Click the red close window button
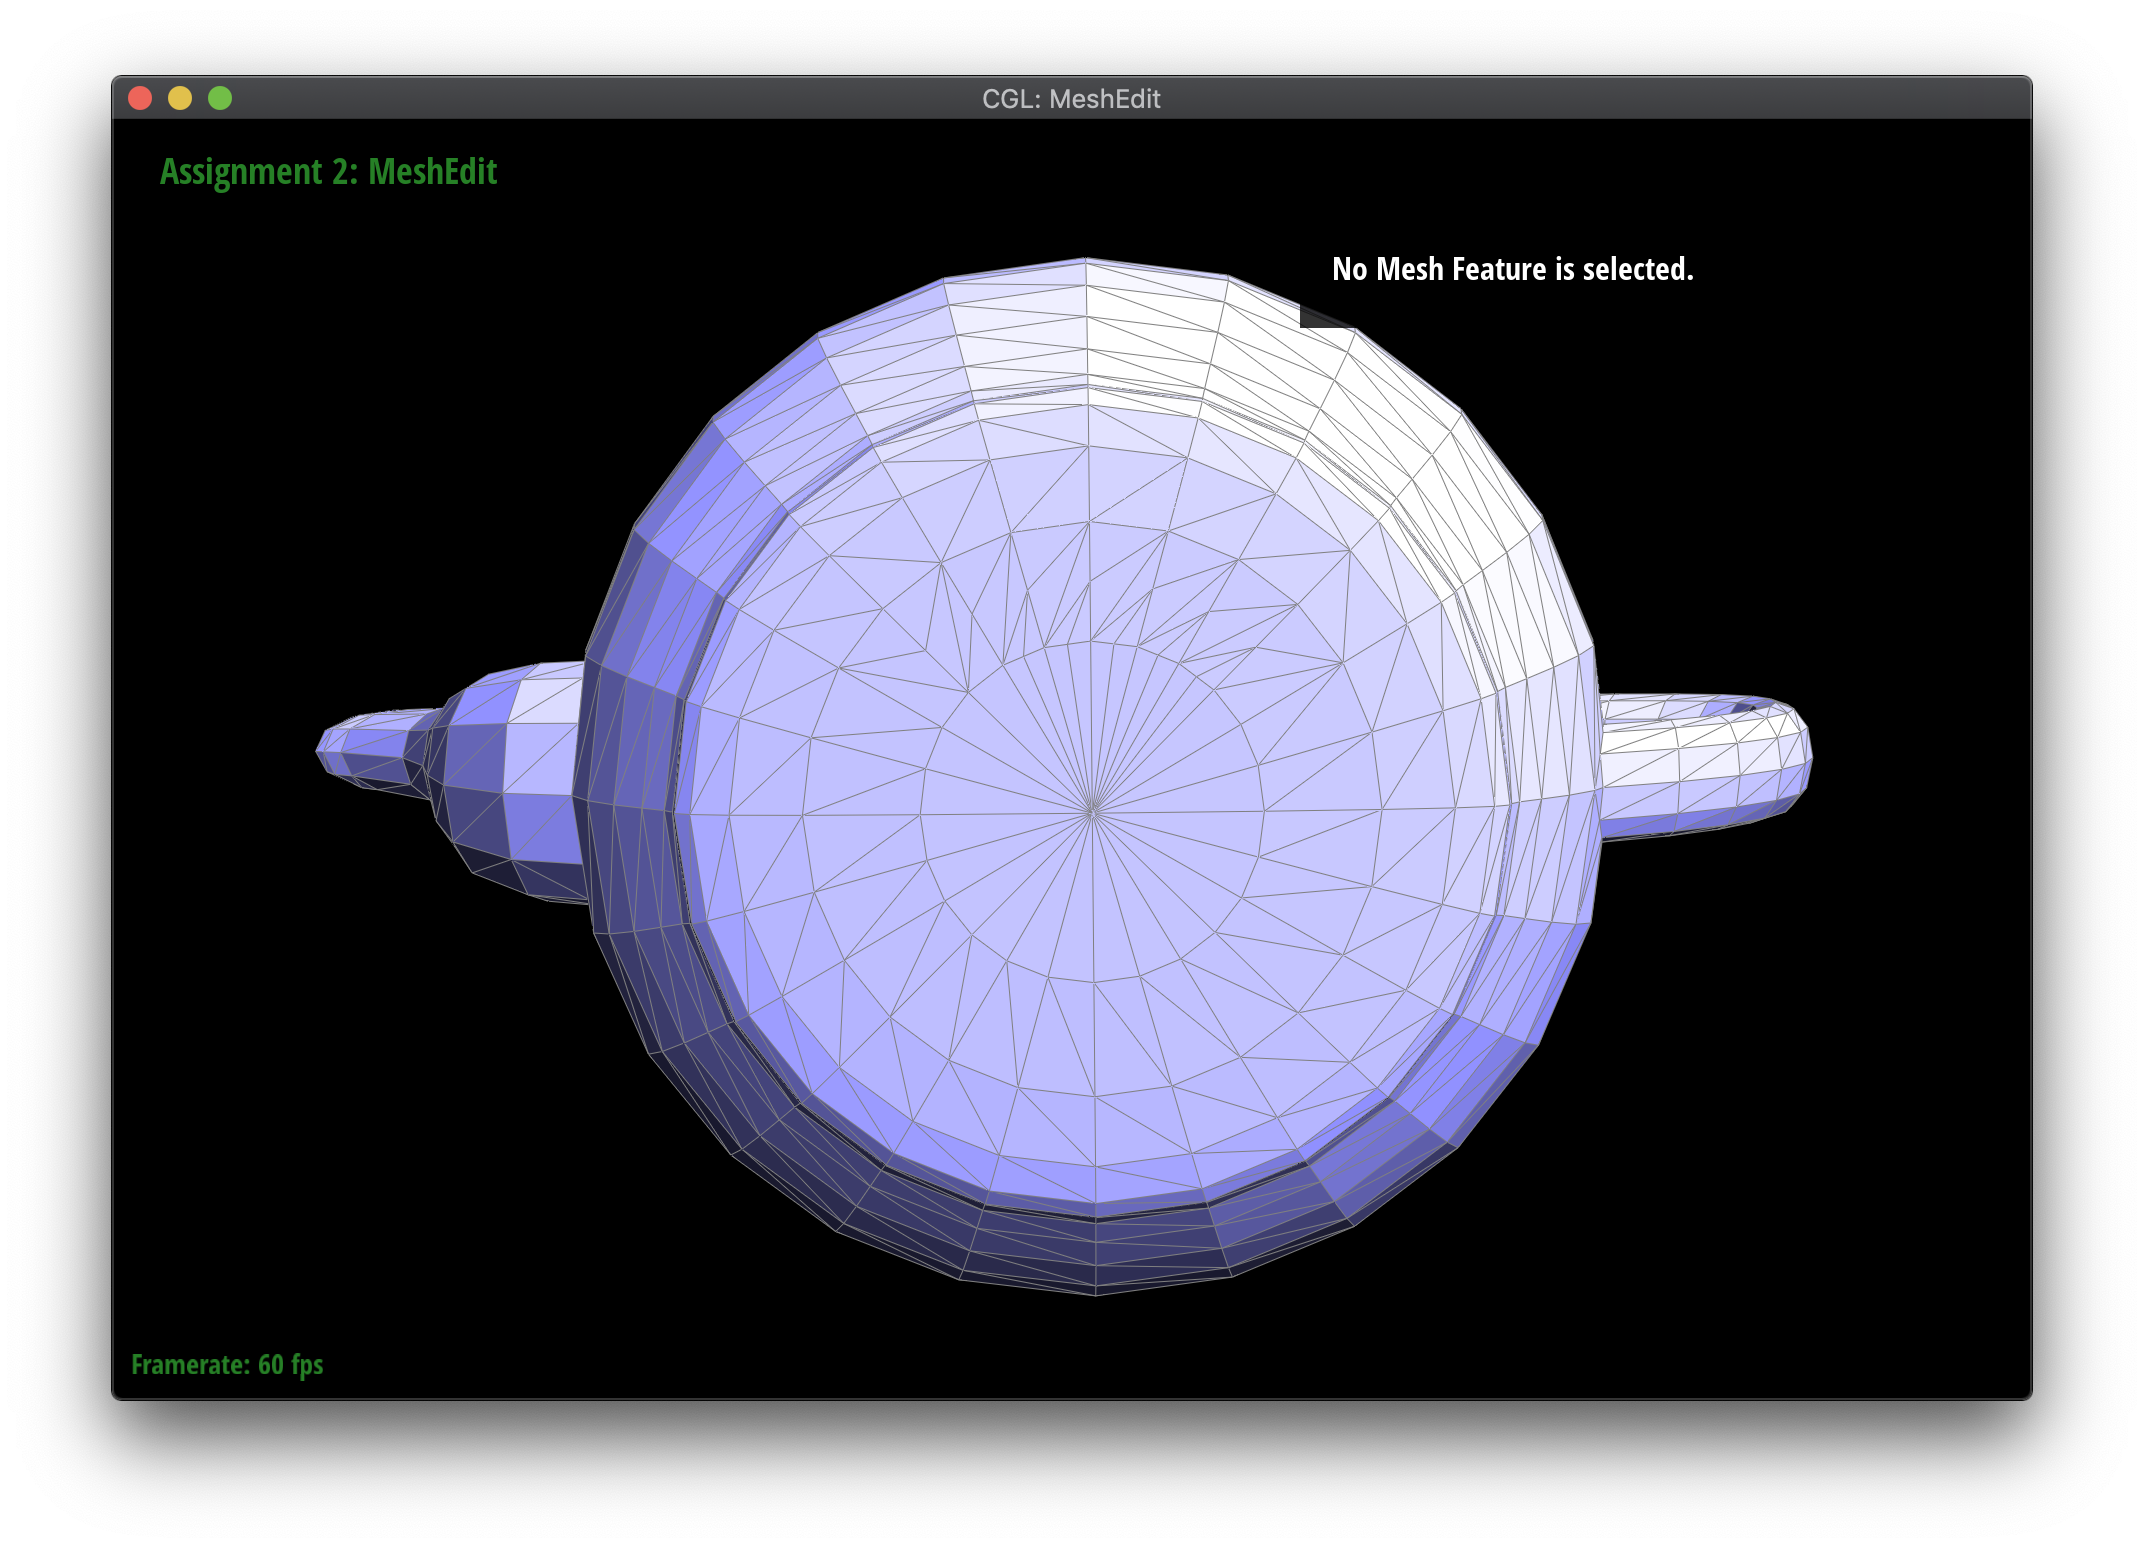The height and width of the screenshot is (1548, 2144). click(140, 98)
